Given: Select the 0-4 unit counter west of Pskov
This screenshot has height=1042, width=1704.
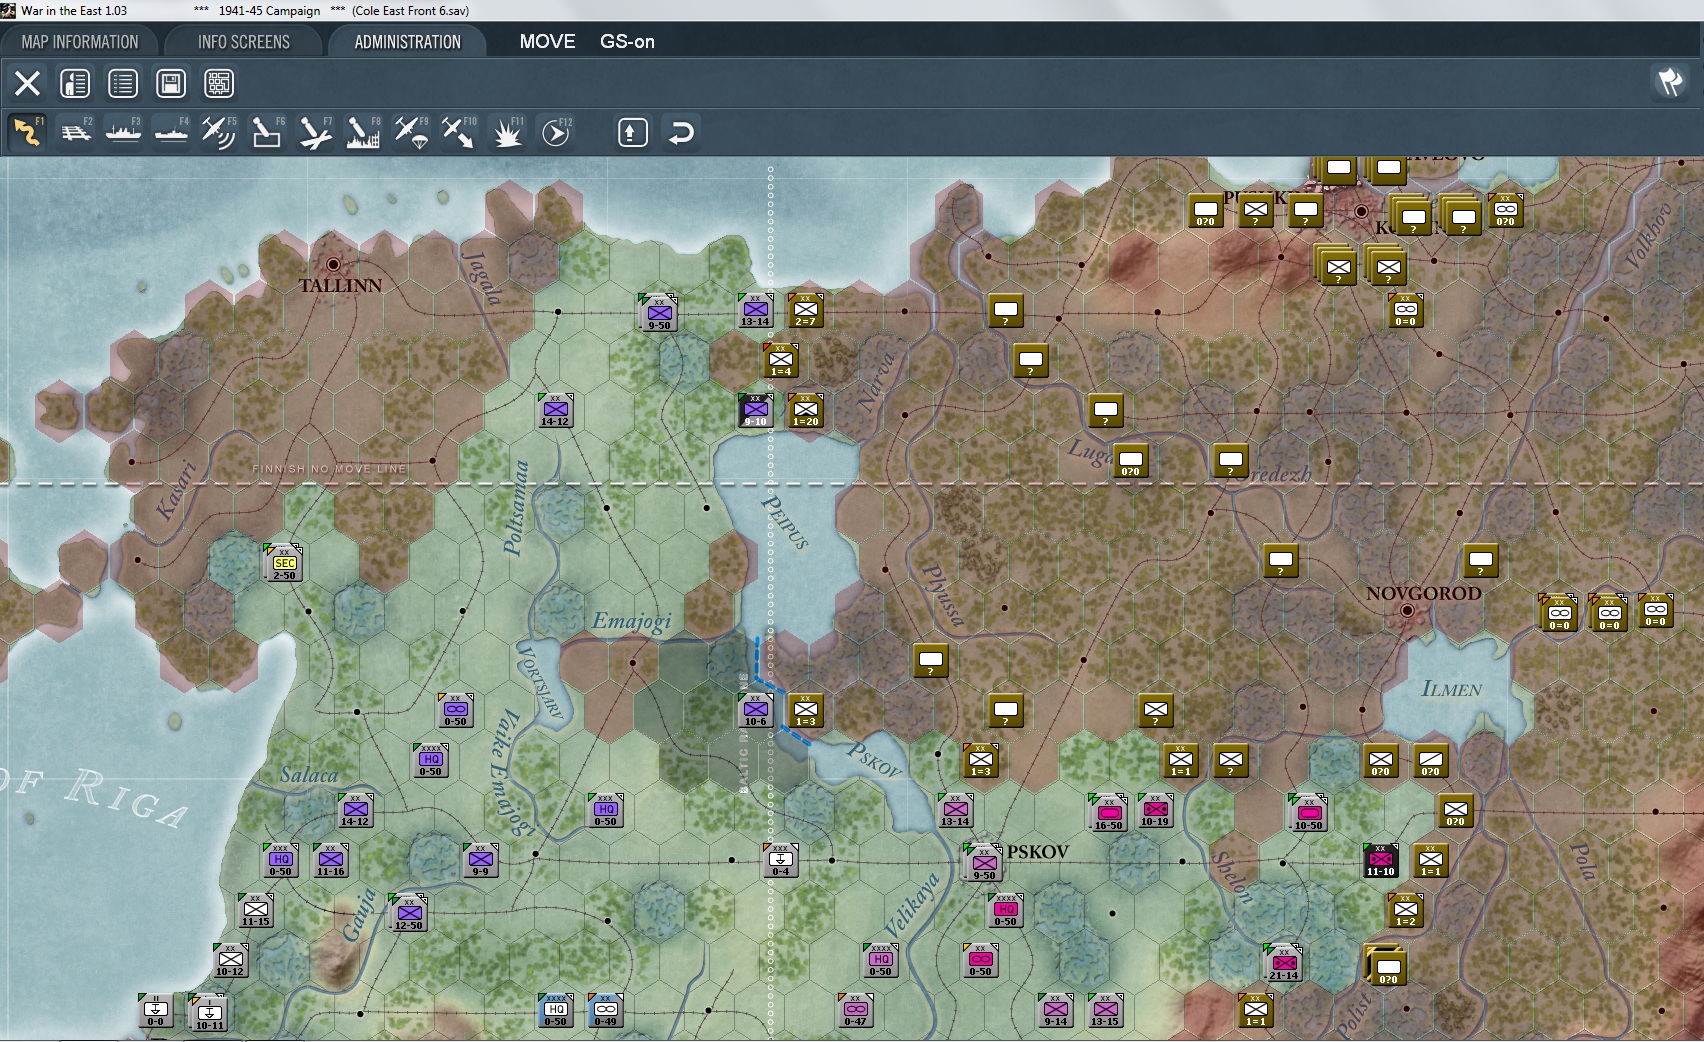Looking at the screenshot, I should (781, 860).
